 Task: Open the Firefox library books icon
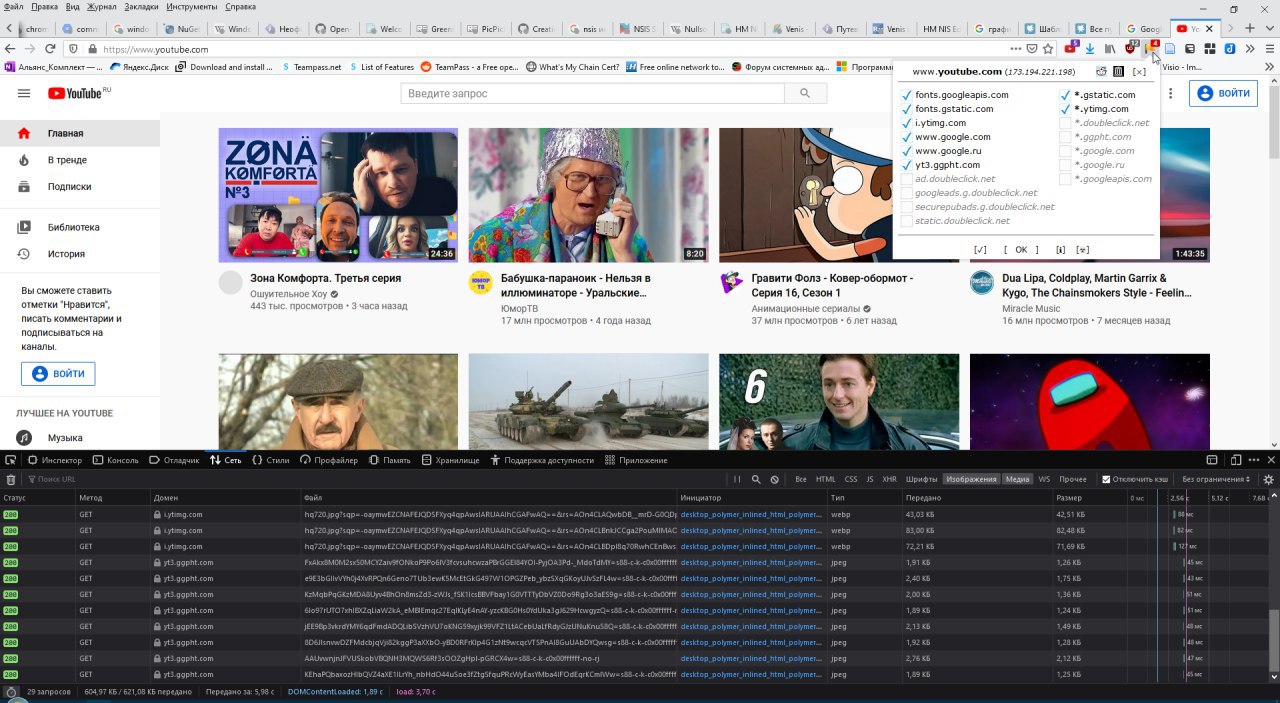pyautogui.click(x=1109, y=48)
